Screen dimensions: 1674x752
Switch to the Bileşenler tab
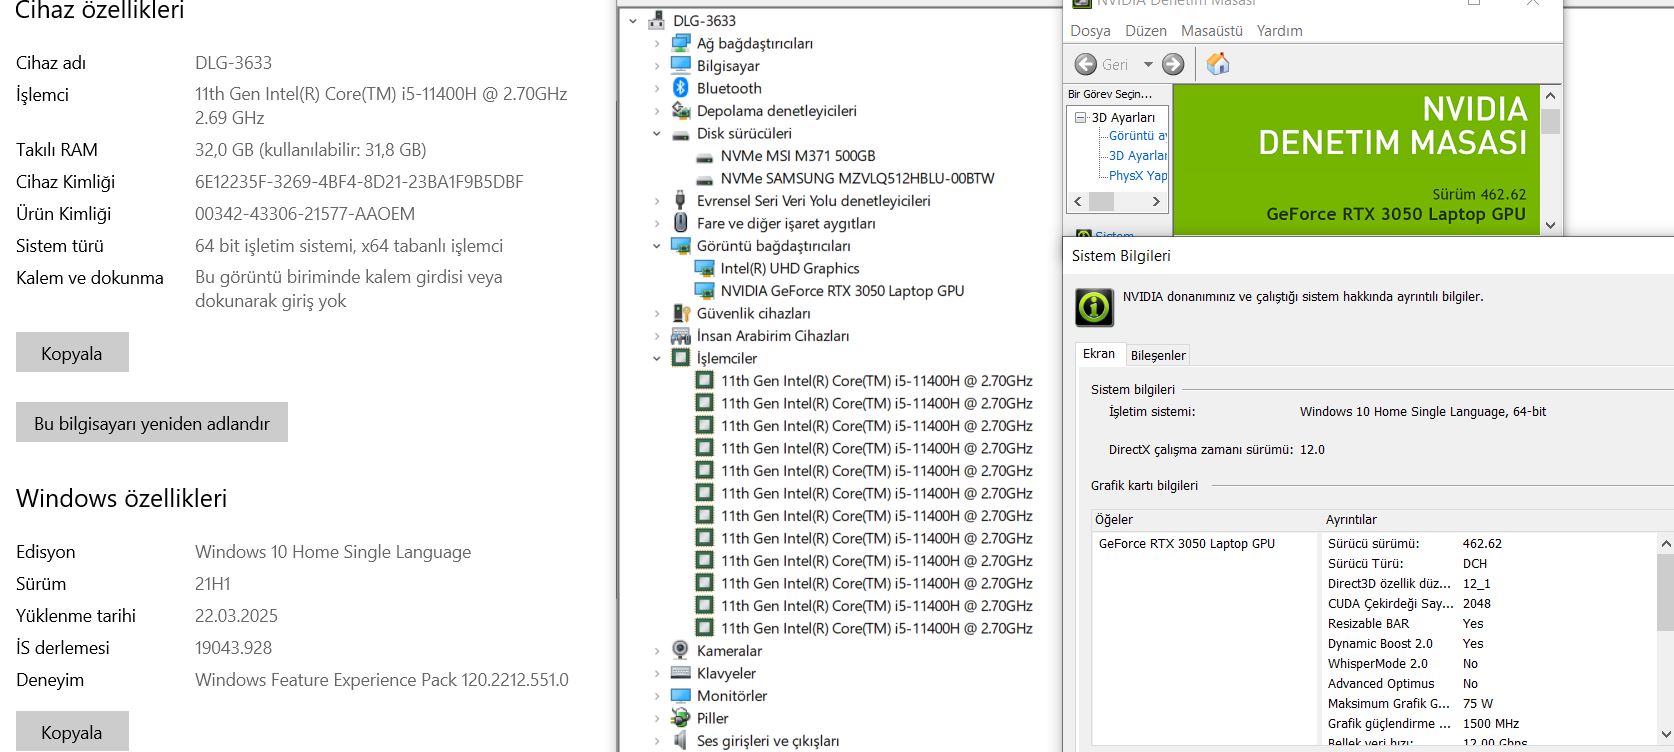click(x=1158, y=355)
